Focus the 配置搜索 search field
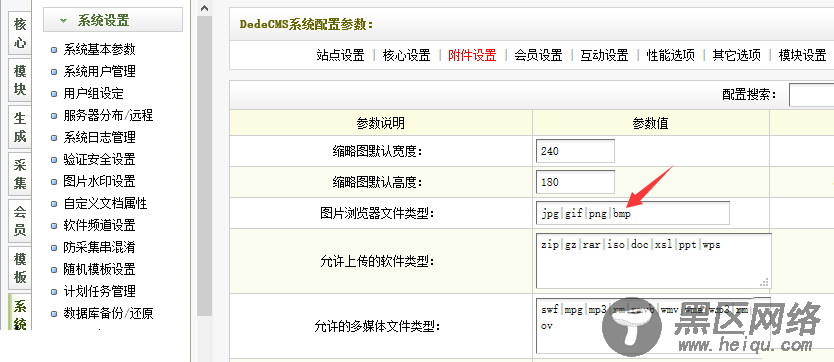The image size is (834, 362). coord(812,95)
